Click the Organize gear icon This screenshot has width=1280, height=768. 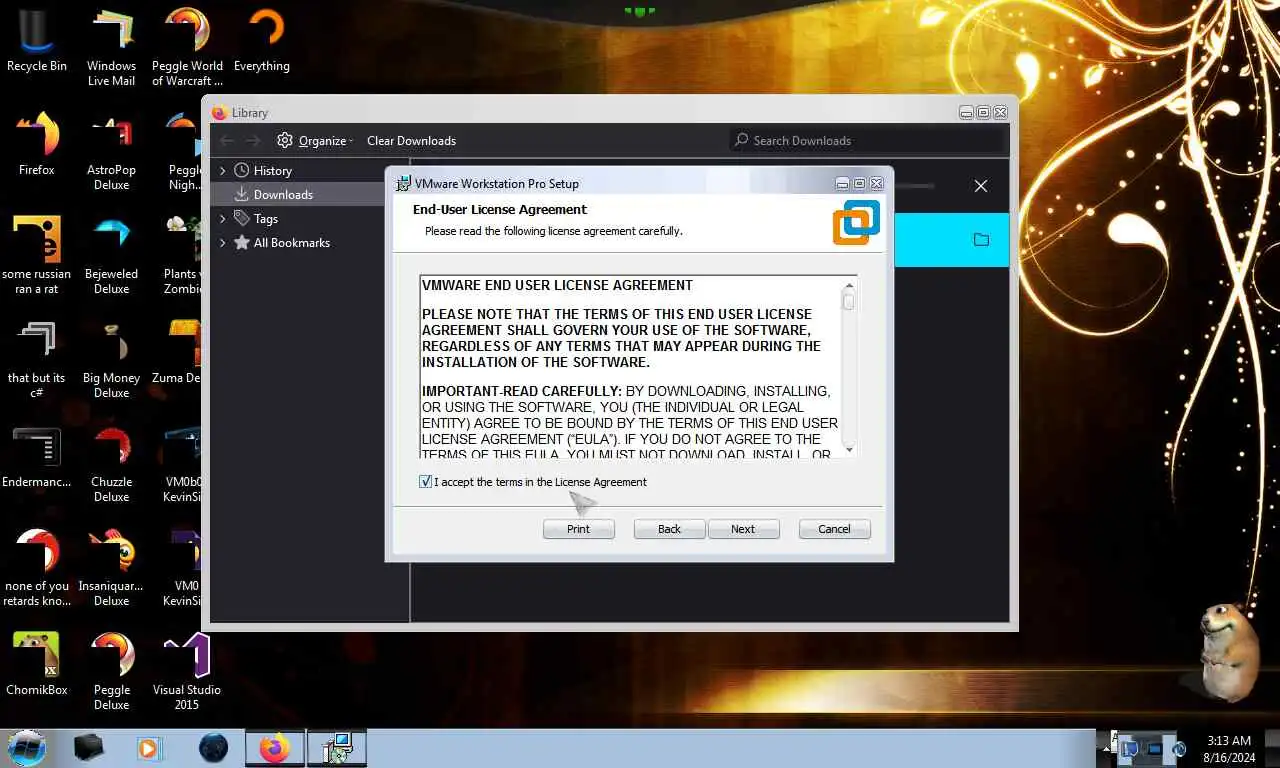[x=285, y=141]
